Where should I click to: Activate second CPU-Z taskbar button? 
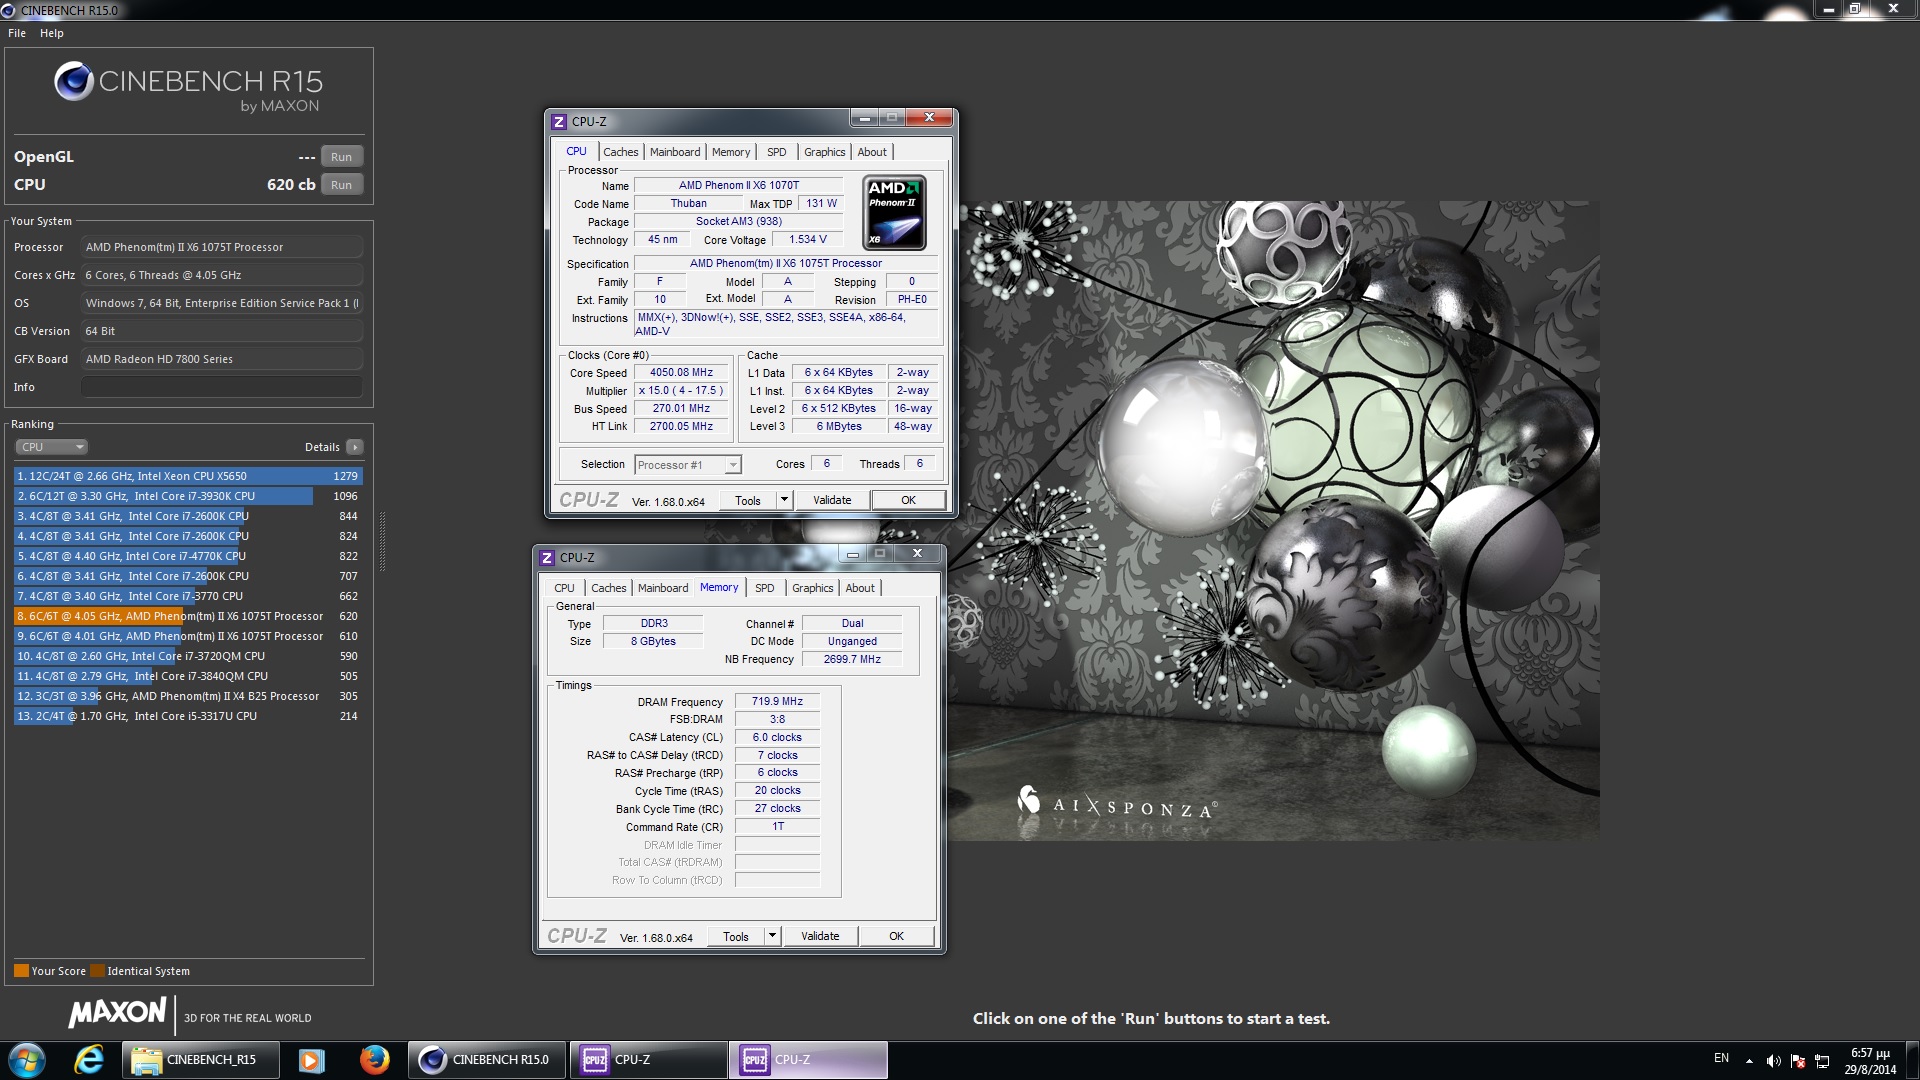[x=808, y=1060]
